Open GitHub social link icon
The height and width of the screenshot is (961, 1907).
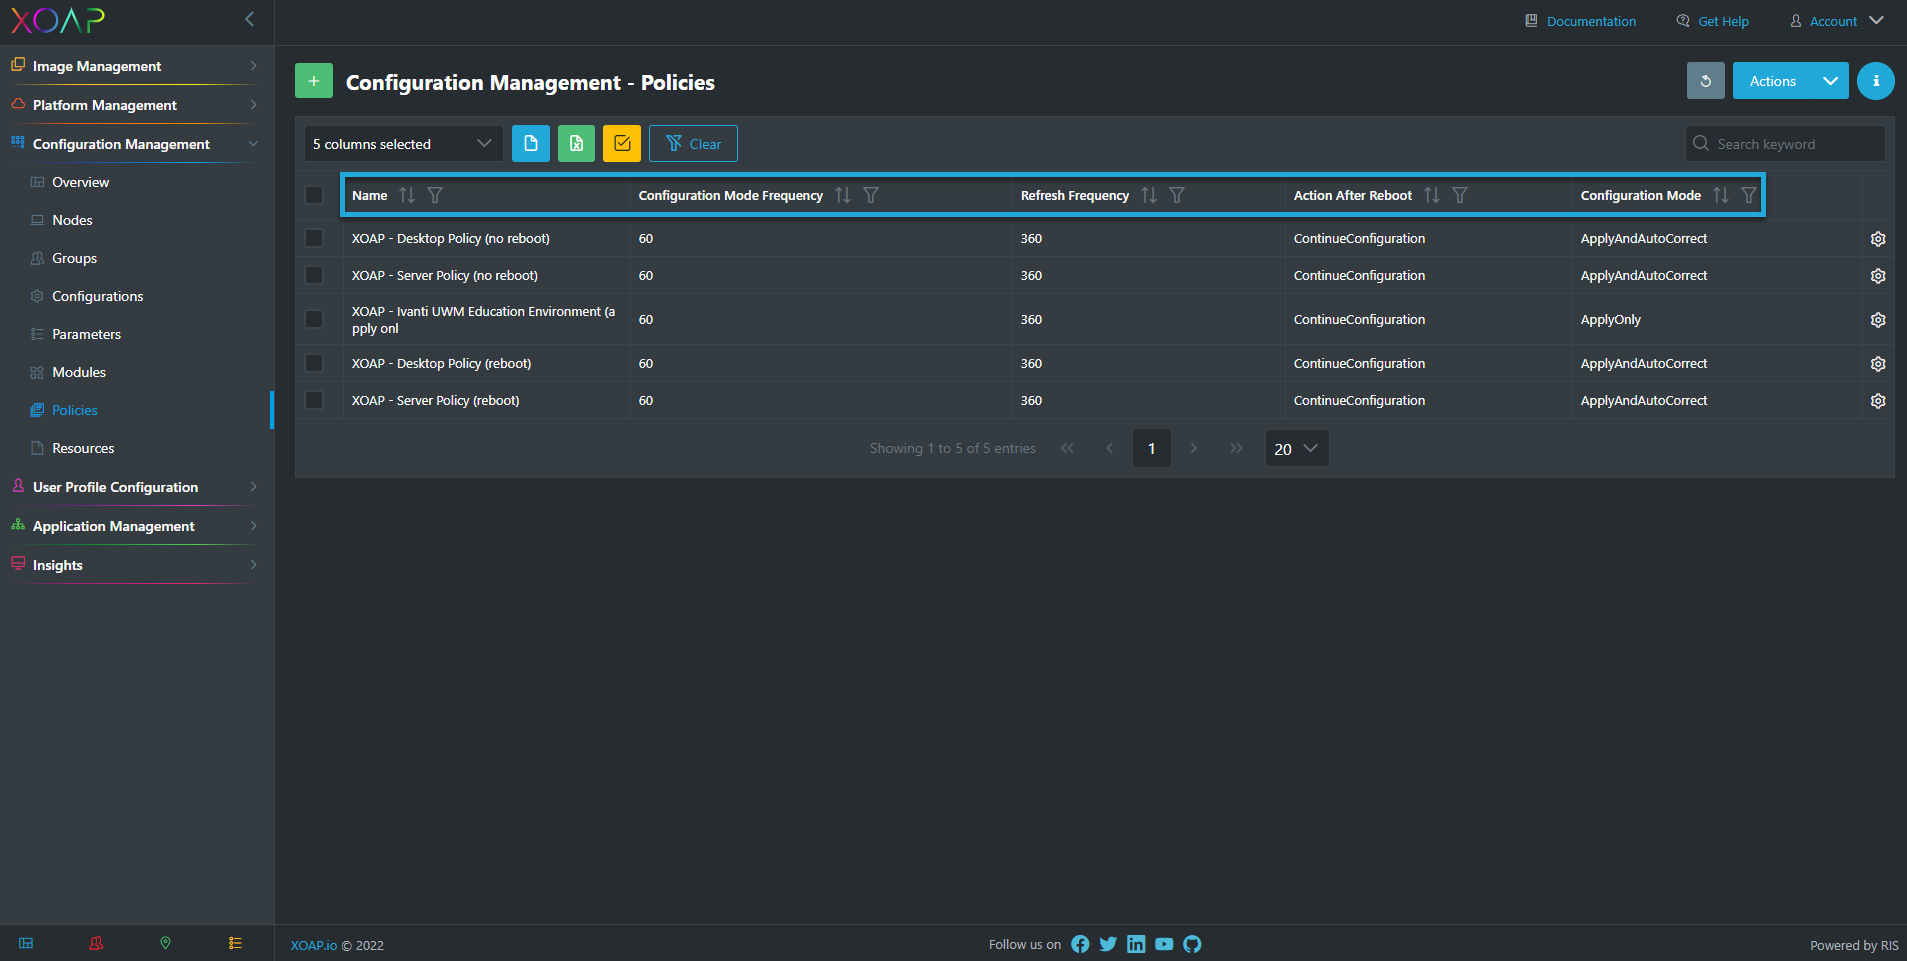pyautogui.click(x=1192, y=944)
